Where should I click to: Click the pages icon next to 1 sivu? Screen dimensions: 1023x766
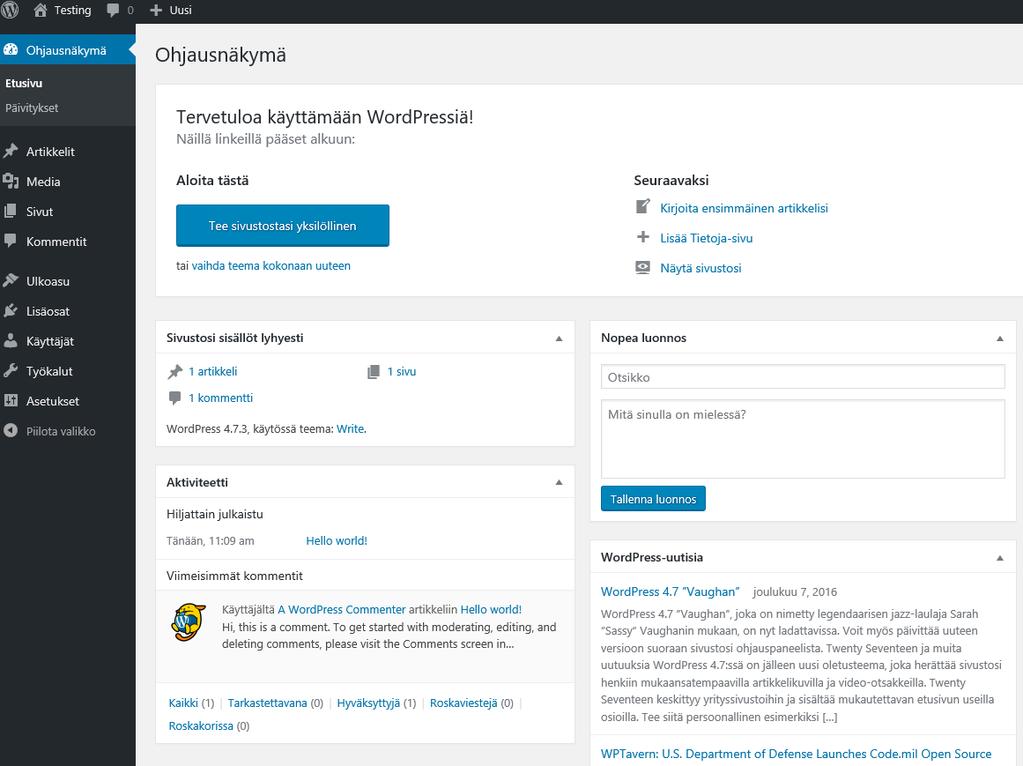(x=373, y=372)
